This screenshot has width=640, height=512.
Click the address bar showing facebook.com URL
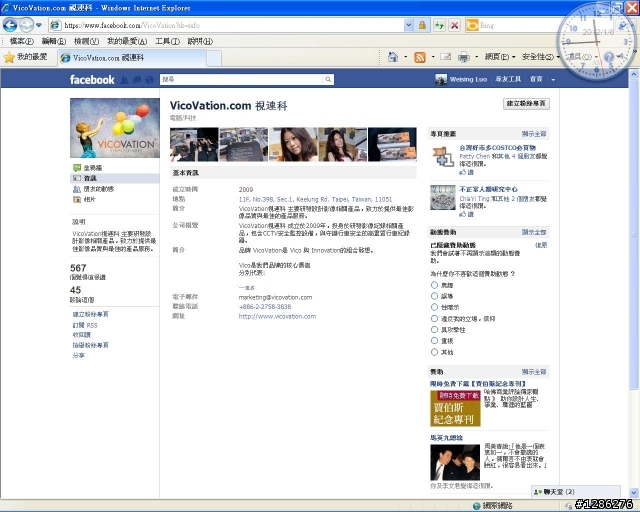click(x=227, y=25)
